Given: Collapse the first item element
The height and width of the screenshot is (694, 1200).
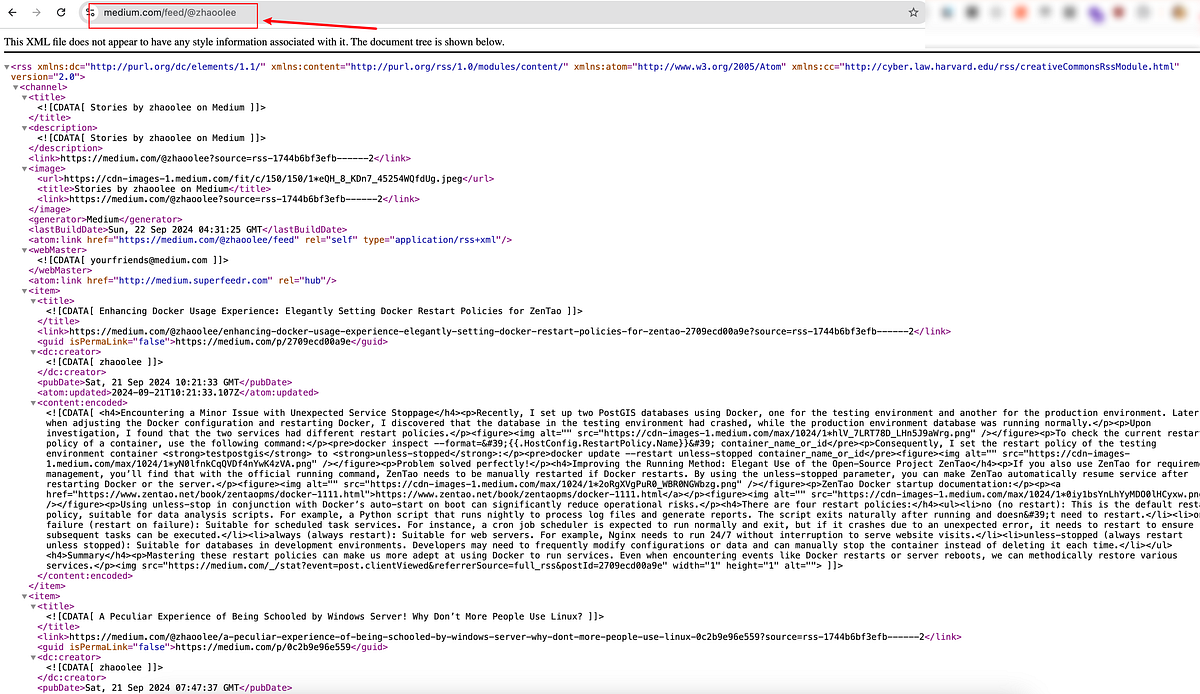Looking at the screenshot, I should [x=23, y=290].
